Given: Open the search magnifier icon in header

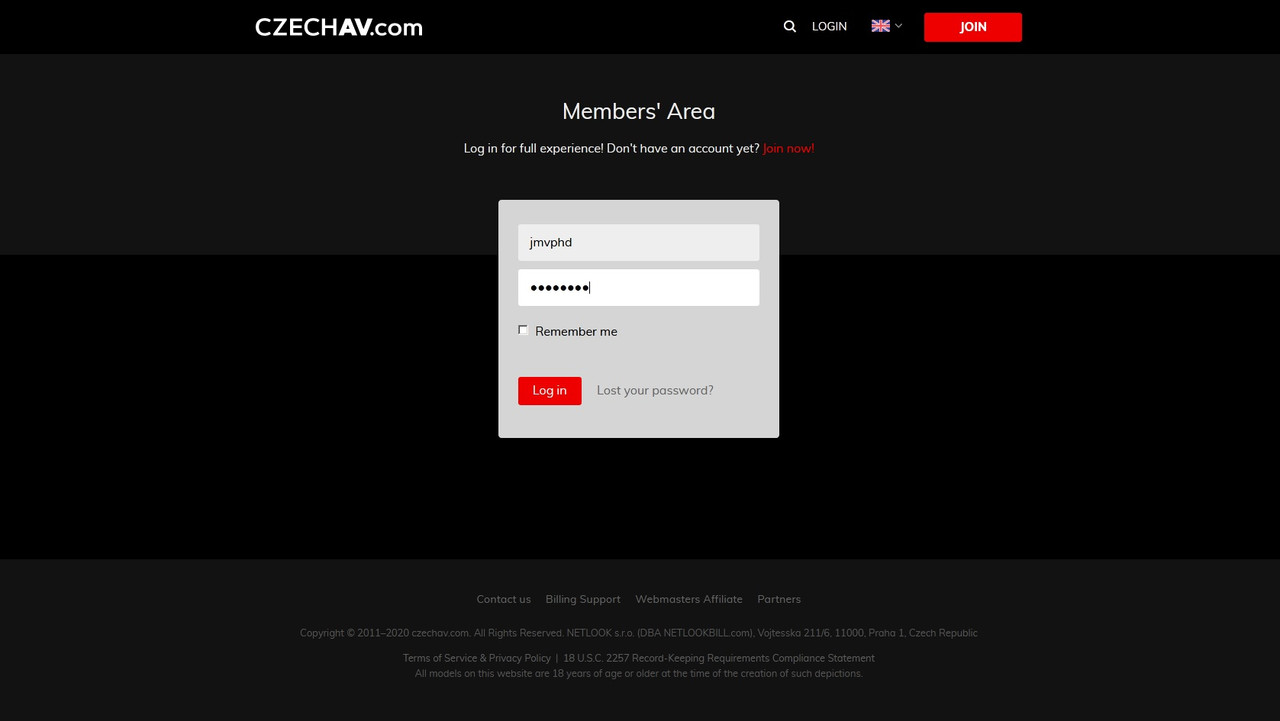Looking at the screenshot, I should [x=790, y=27].
